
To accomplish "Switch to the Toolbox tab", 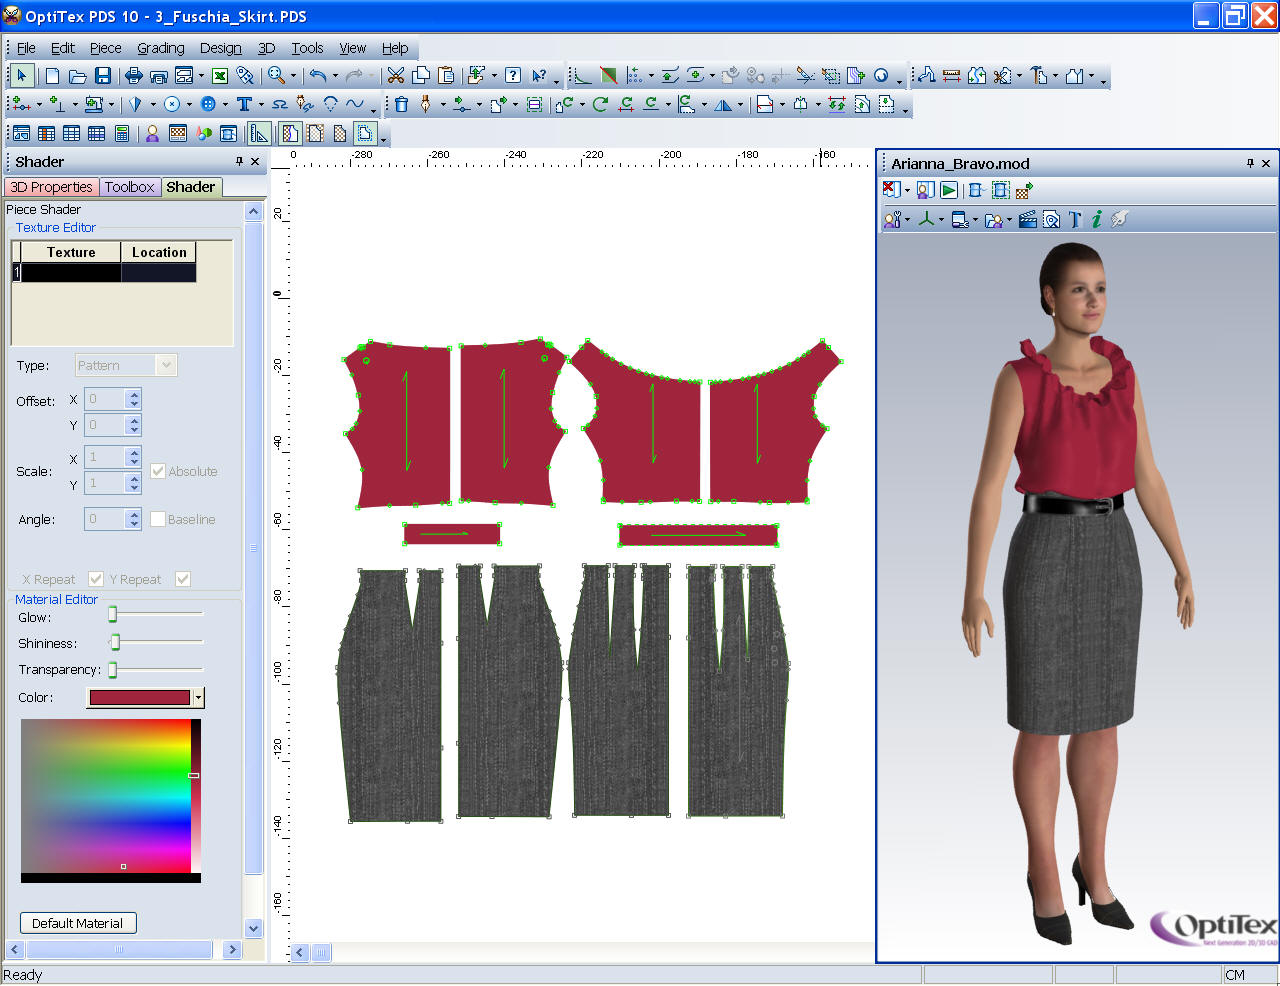I will pyautogui.click(x=130, y=187).
